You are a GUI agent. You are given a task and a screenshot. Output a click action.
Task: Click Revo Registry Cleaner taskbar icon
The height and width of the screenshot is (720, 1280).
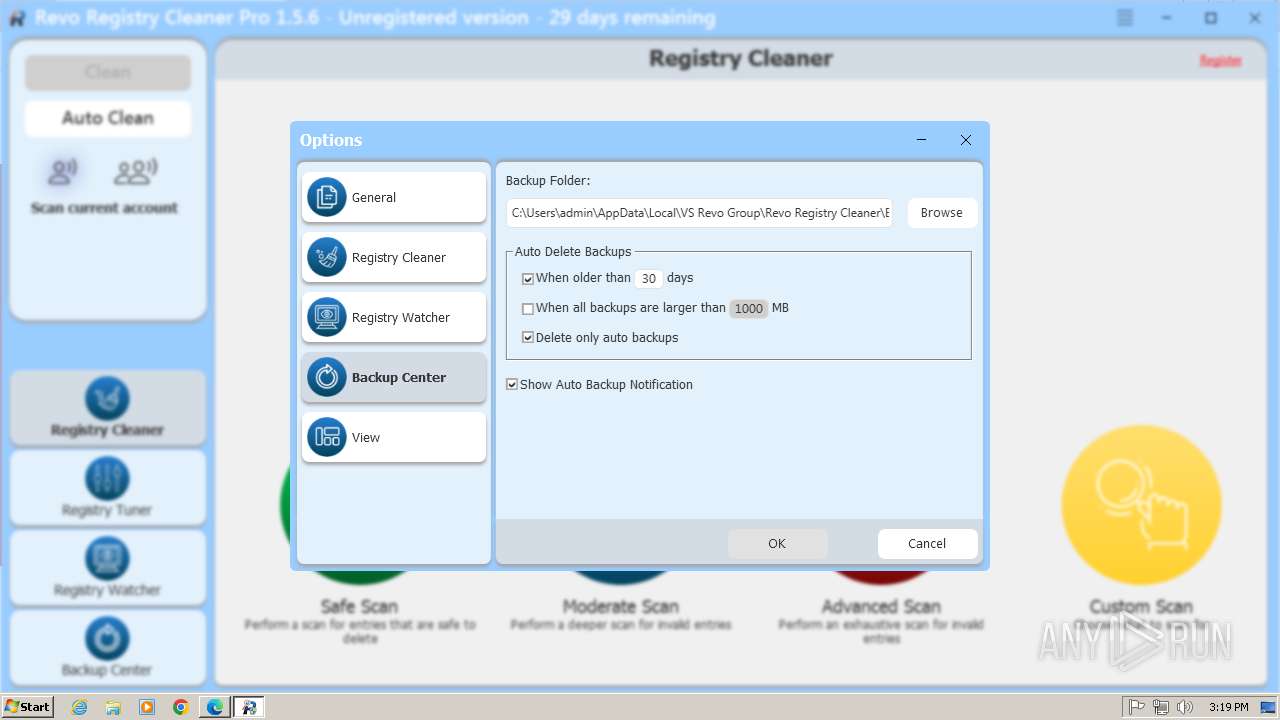click(250, 707)
